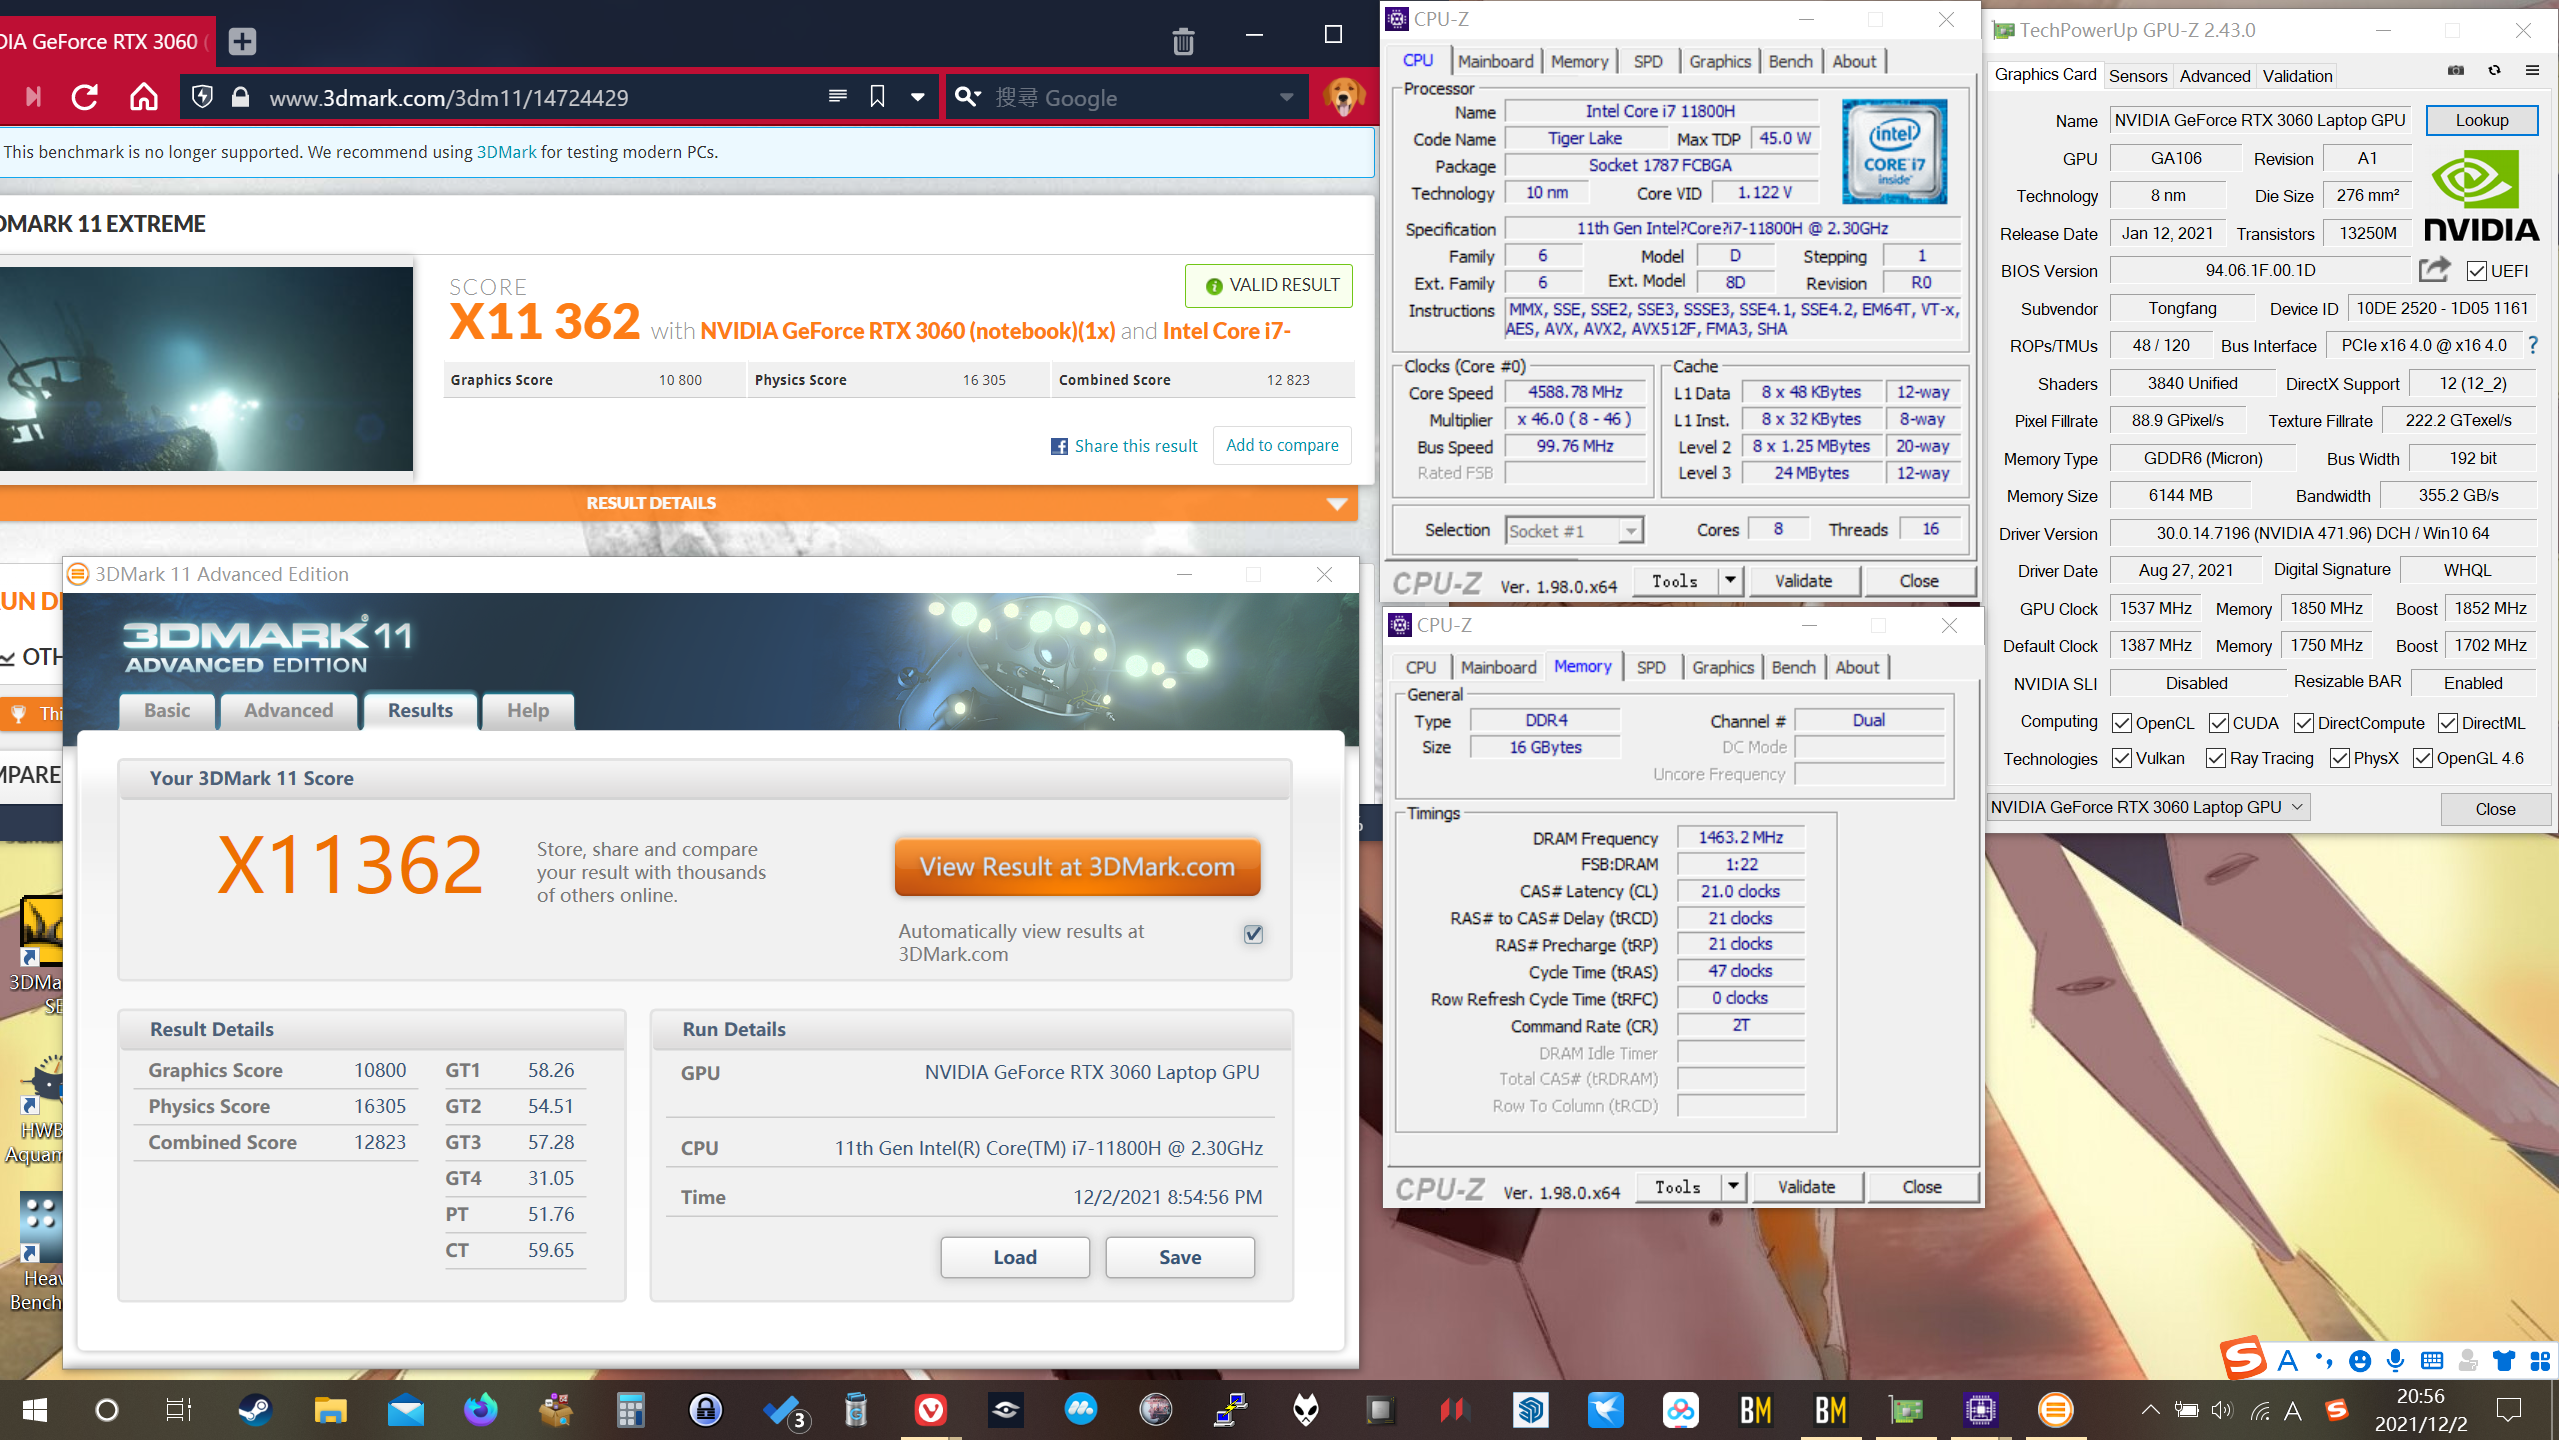The height and width of the screenshot is (1440, 2559).
Task: Reload the 3DMark page in browser
Action: (x=85, y=97)
